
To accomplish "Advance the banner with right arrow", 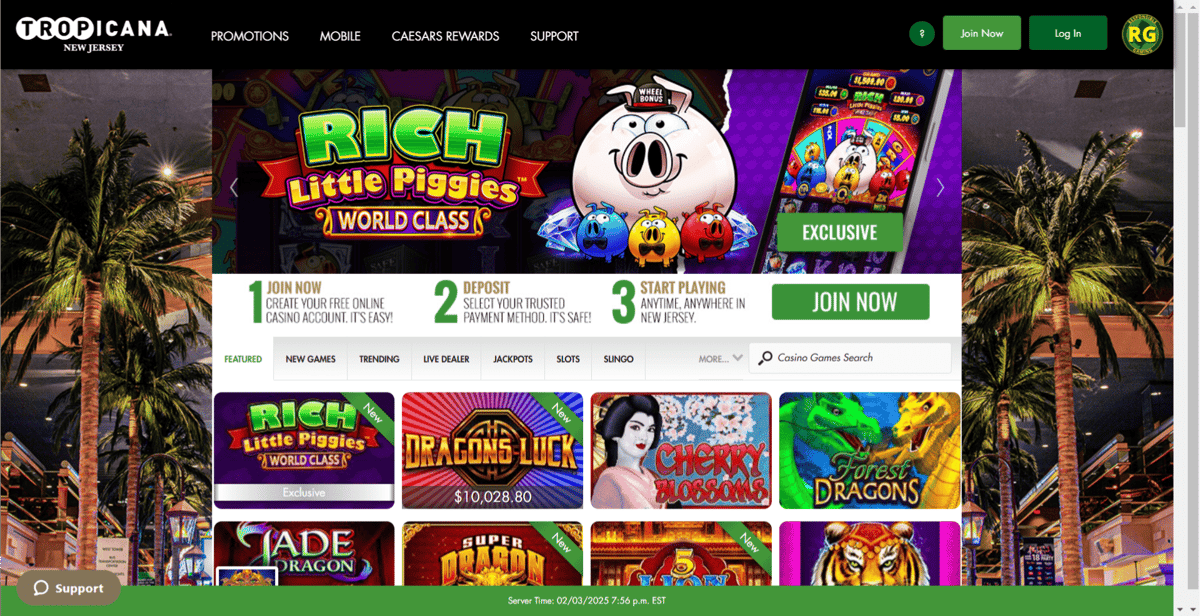I will click(940, 187).
